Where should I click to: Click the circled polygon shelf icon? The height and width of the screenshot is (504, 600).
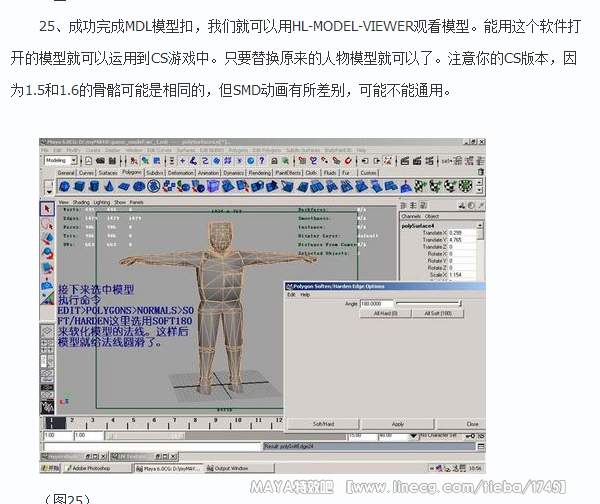[x=154, y=186]
